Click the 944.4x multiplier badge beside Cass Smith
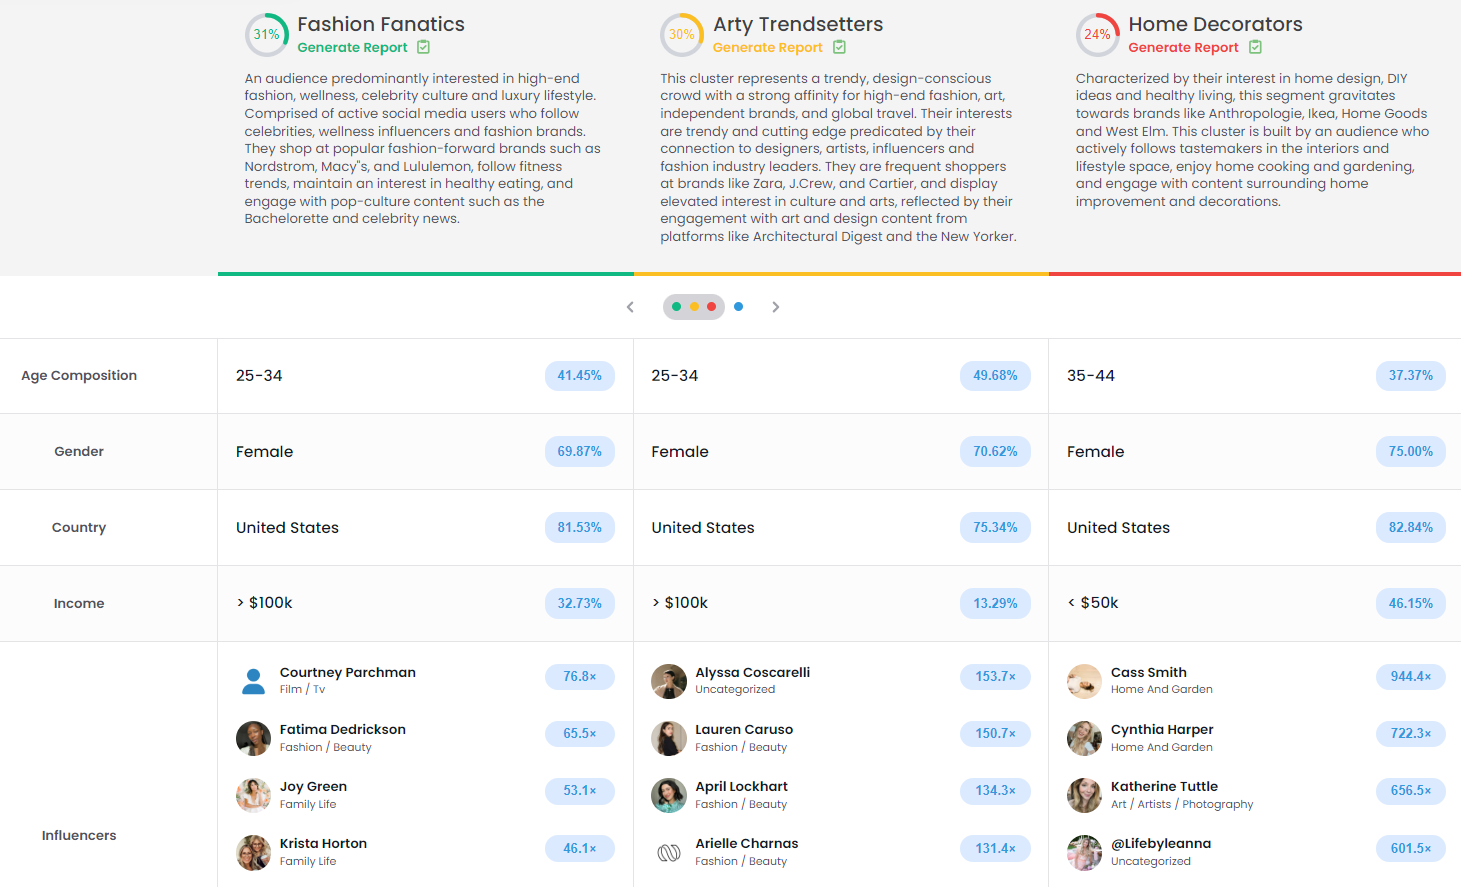 pos(1410,676)
